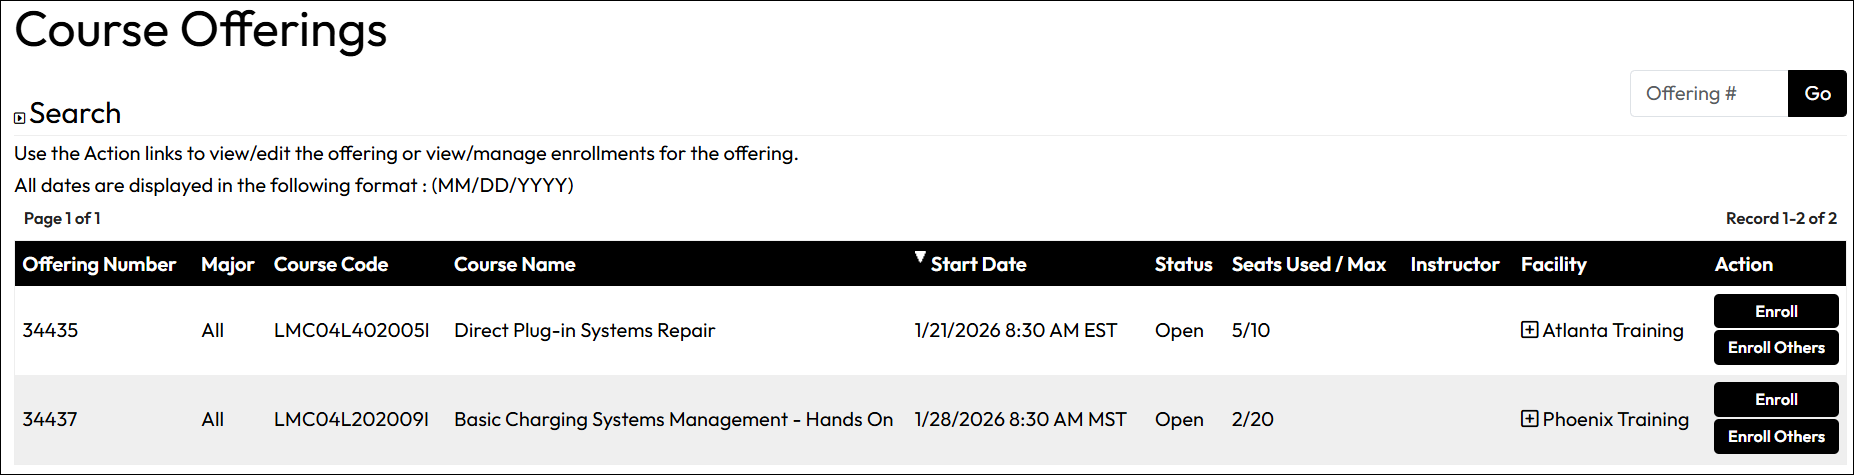The height and width of the screenshot is (475, 1854).
Task: Click the Go button next to Offering #
Action: coord(1817,94)
